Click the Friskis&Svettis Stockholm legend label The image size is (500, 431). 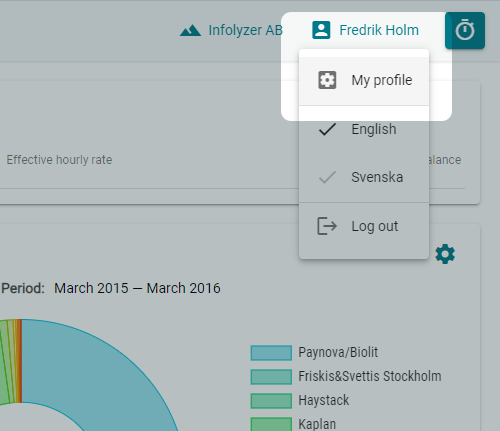point(370,376)
